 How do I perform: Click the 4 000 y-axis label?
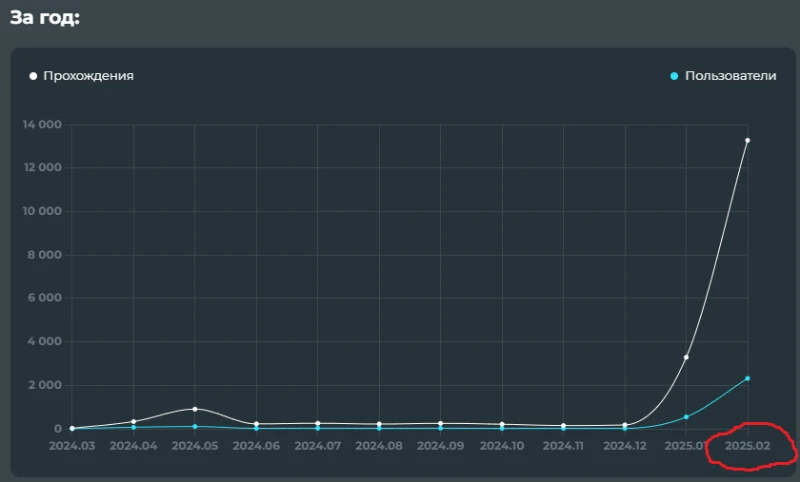coord(44,341)
